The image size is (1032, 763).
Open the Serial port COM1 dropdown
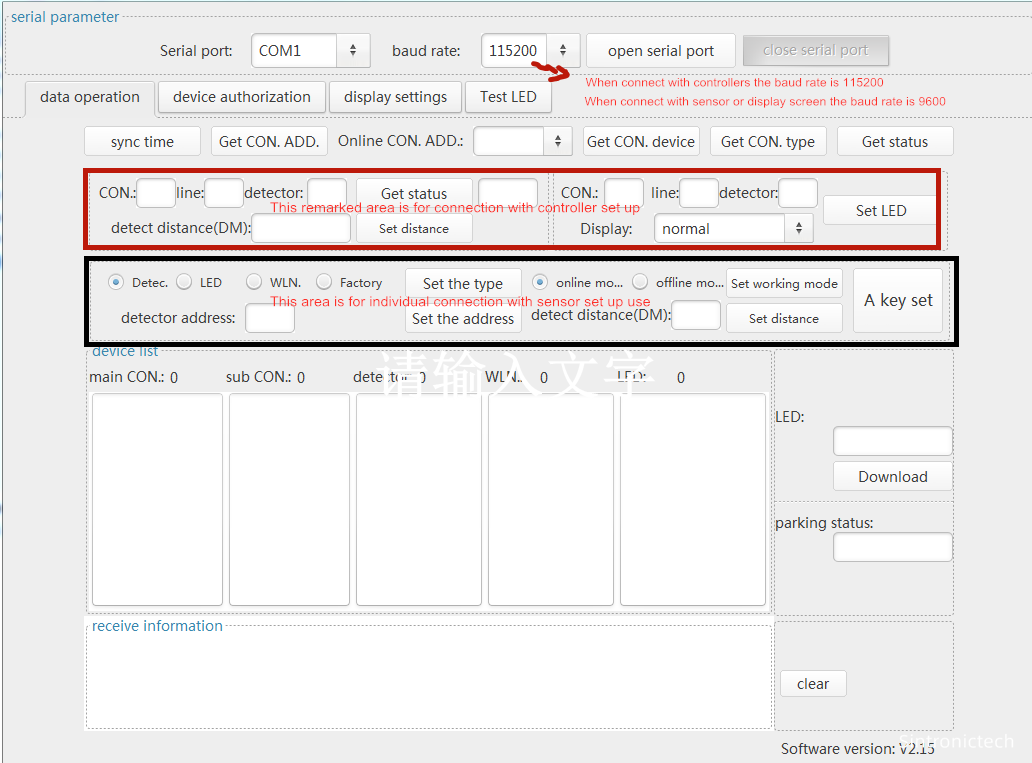coord(310,51)
